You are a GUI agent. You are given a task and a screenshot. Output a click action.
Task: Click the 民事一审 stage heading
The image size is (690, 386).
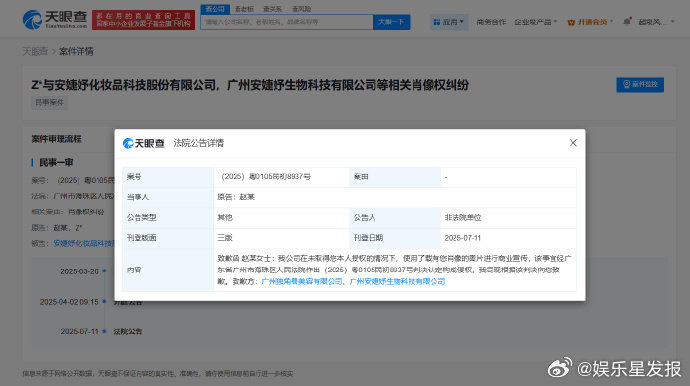(56, 162)
